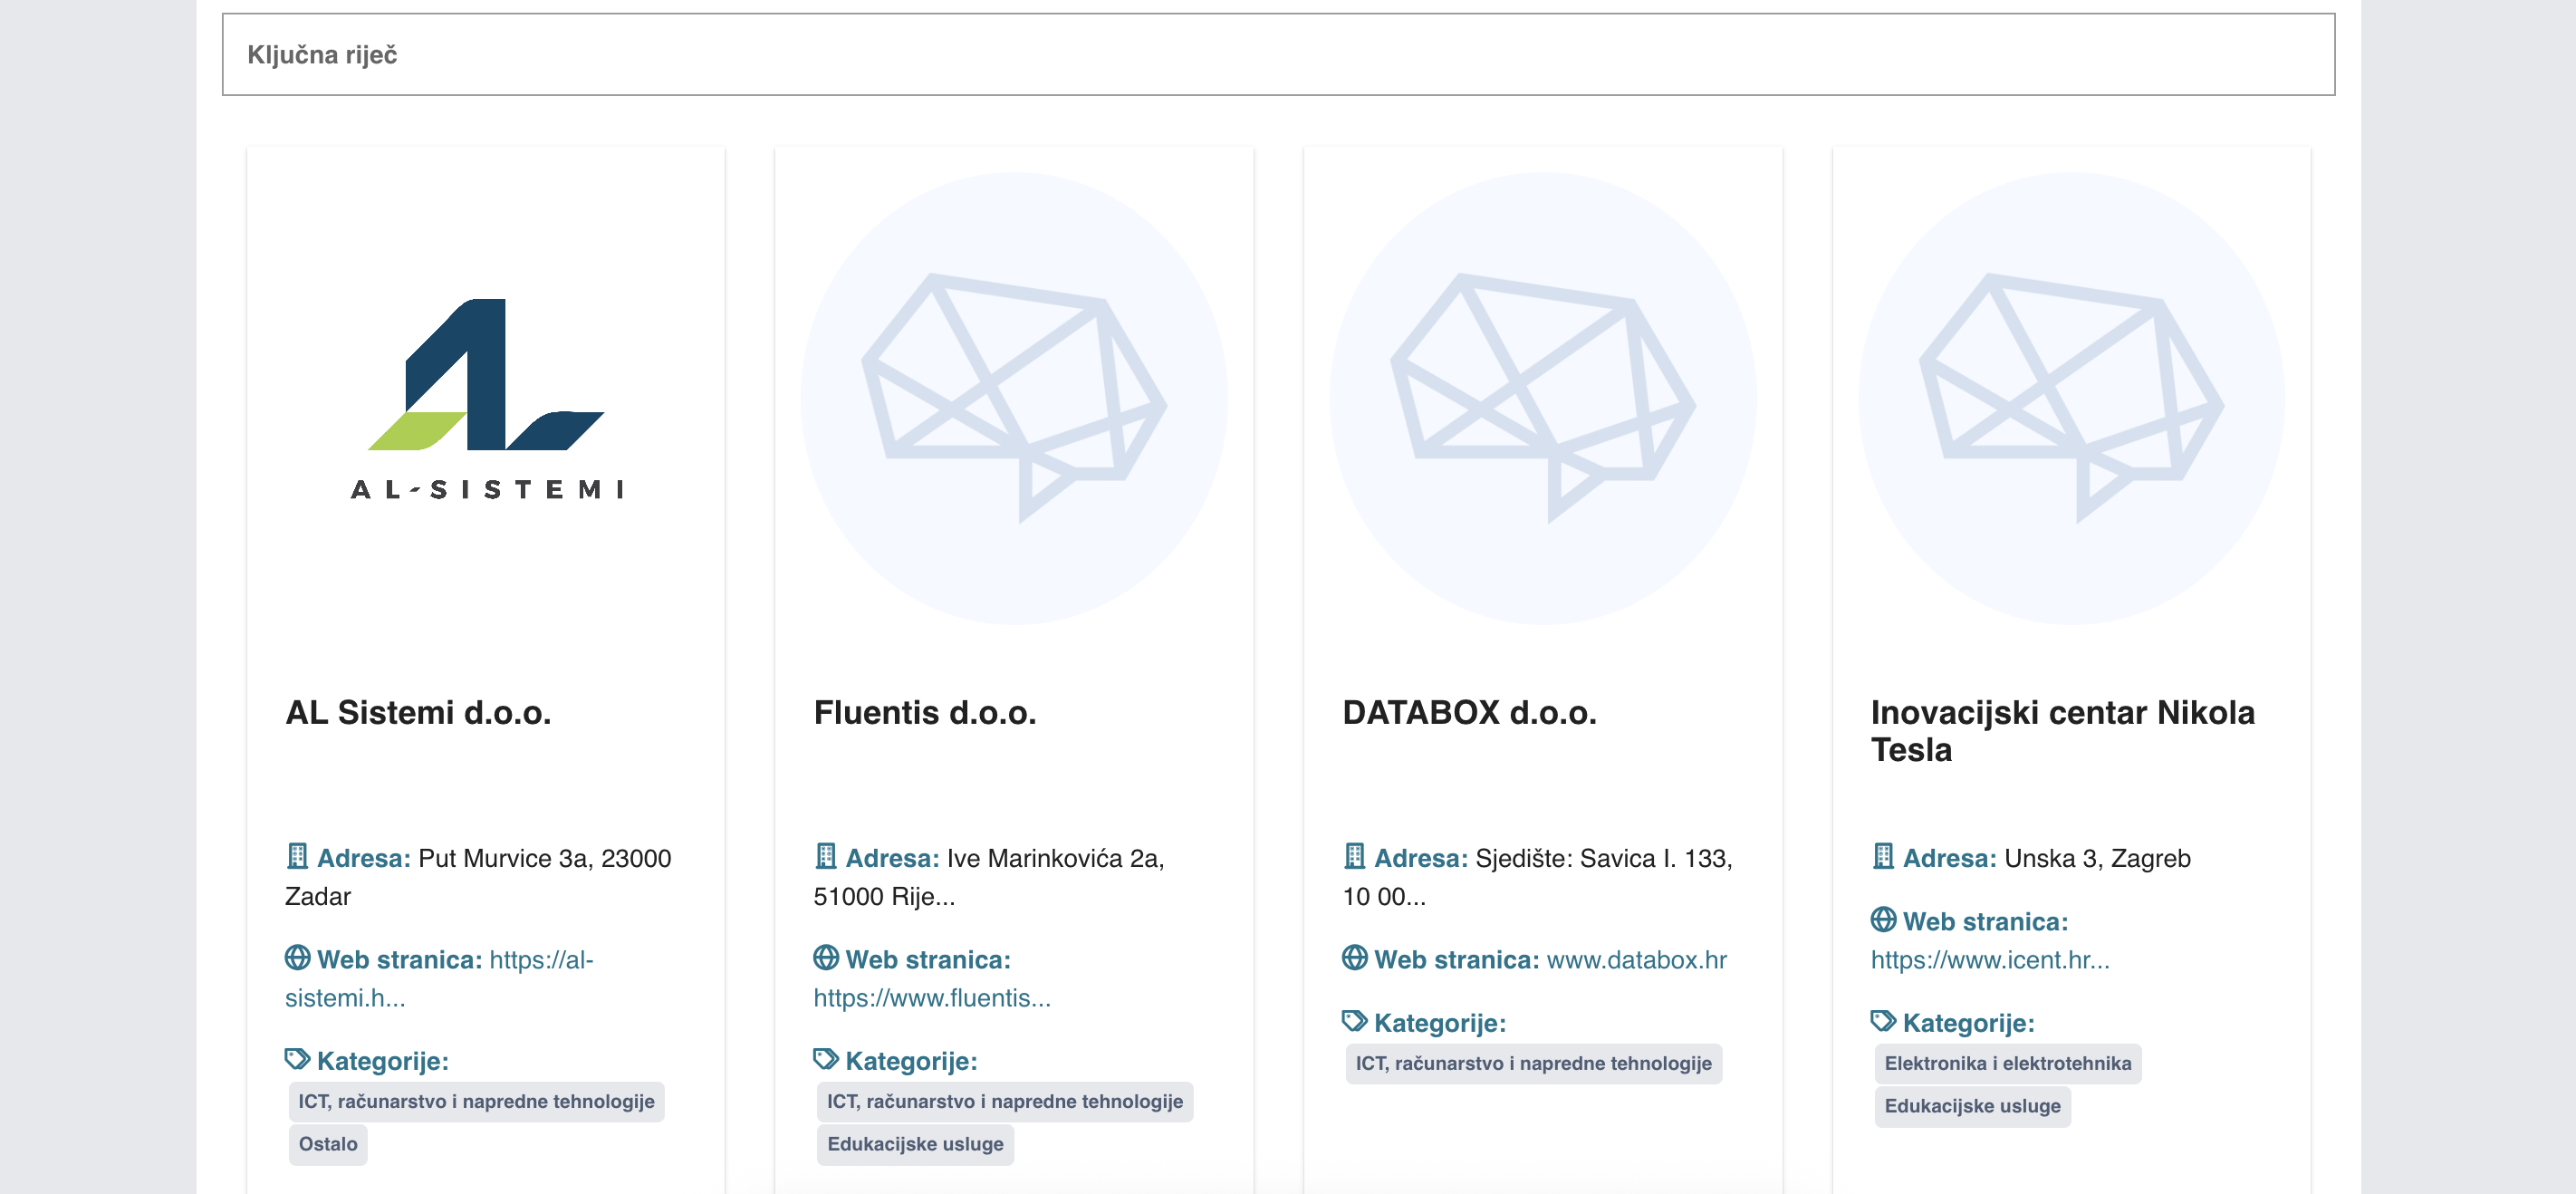Open the https://al-sistemi.h... website link
The width and height of the screenshot is (2576, 1194).
440,977
